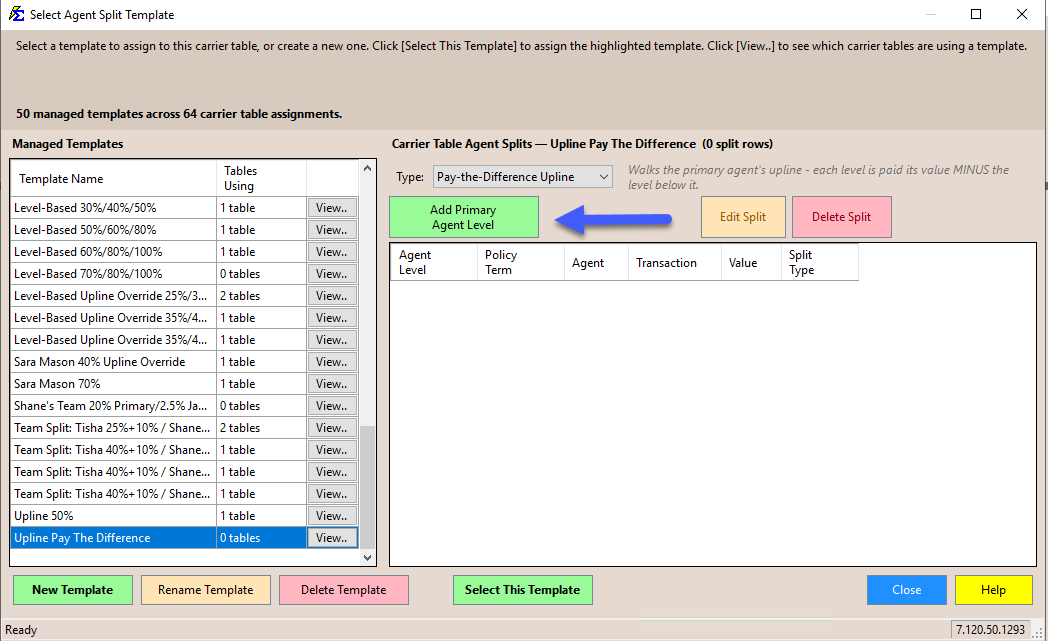Select the Level-Based 60%/80%/100% template row
Screen dimensions: 1048x641
(184, 252)
